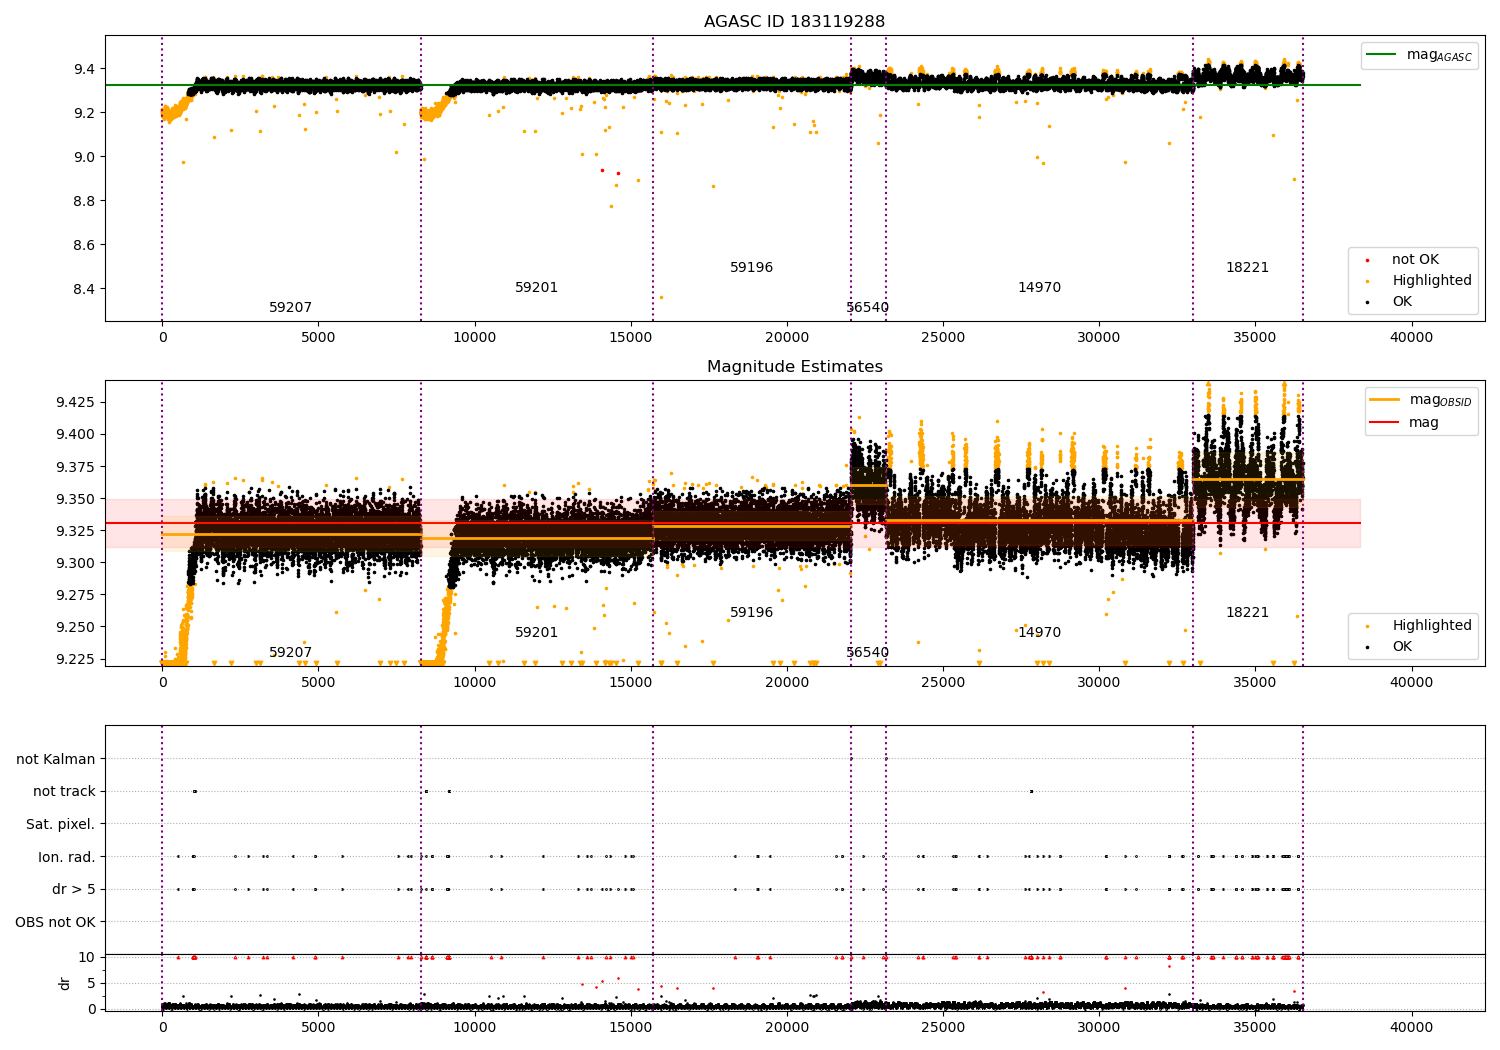Click y-axis tick 9.425 in middle panel

tap(77, 402)
